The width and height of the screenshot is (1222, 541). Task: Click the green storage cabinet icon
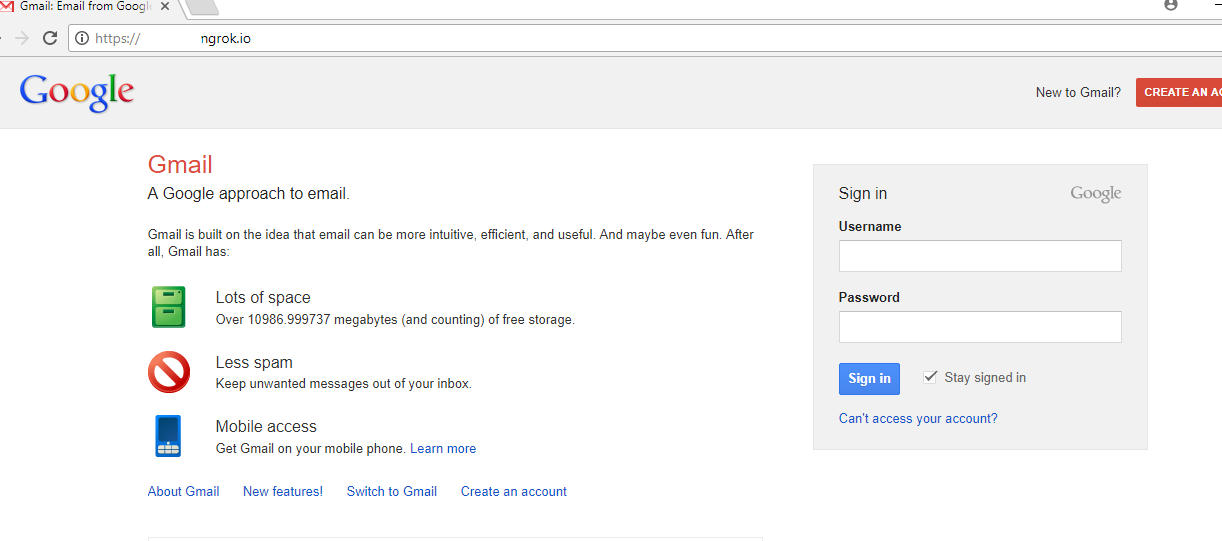[x=168, y=307]
